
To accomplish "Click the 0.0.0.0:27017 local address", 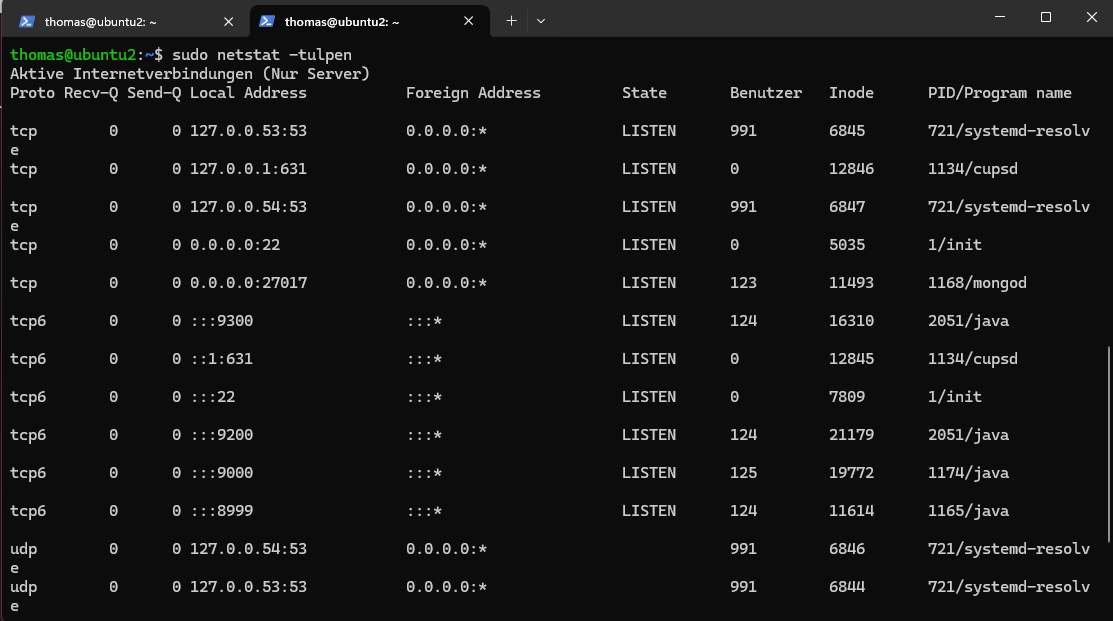I will (248, 283).
